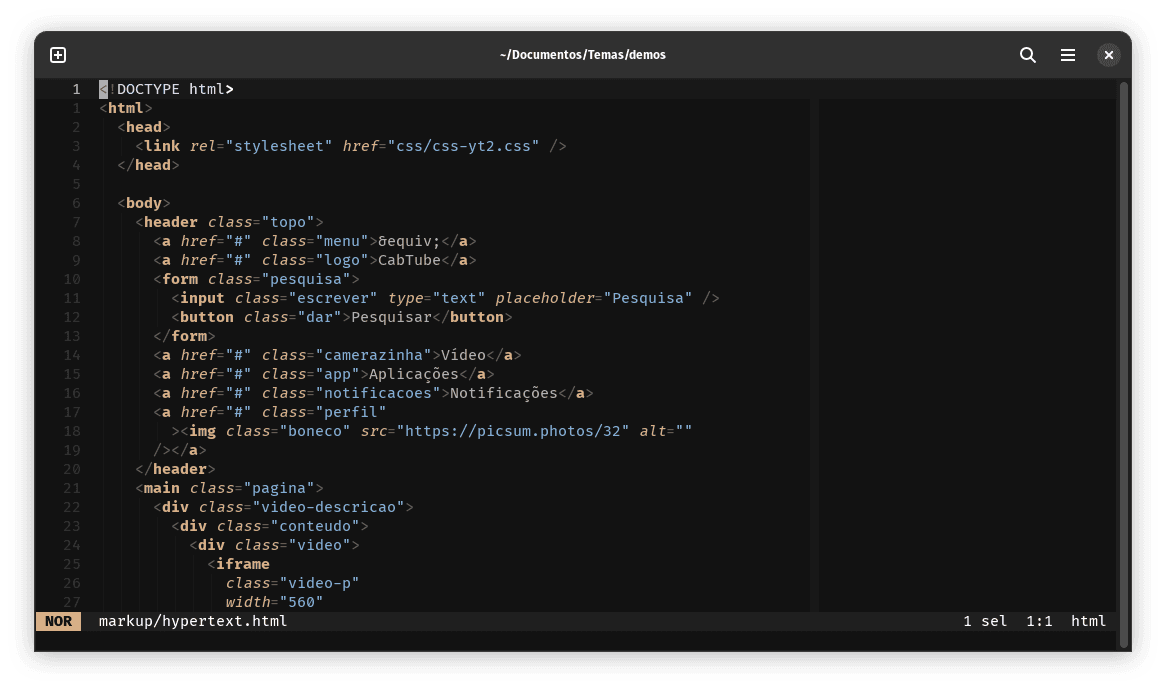The height and width of the screenshot is (689, 1166).
Task: Click the opening html tag
Action: (x=126, y=109)
